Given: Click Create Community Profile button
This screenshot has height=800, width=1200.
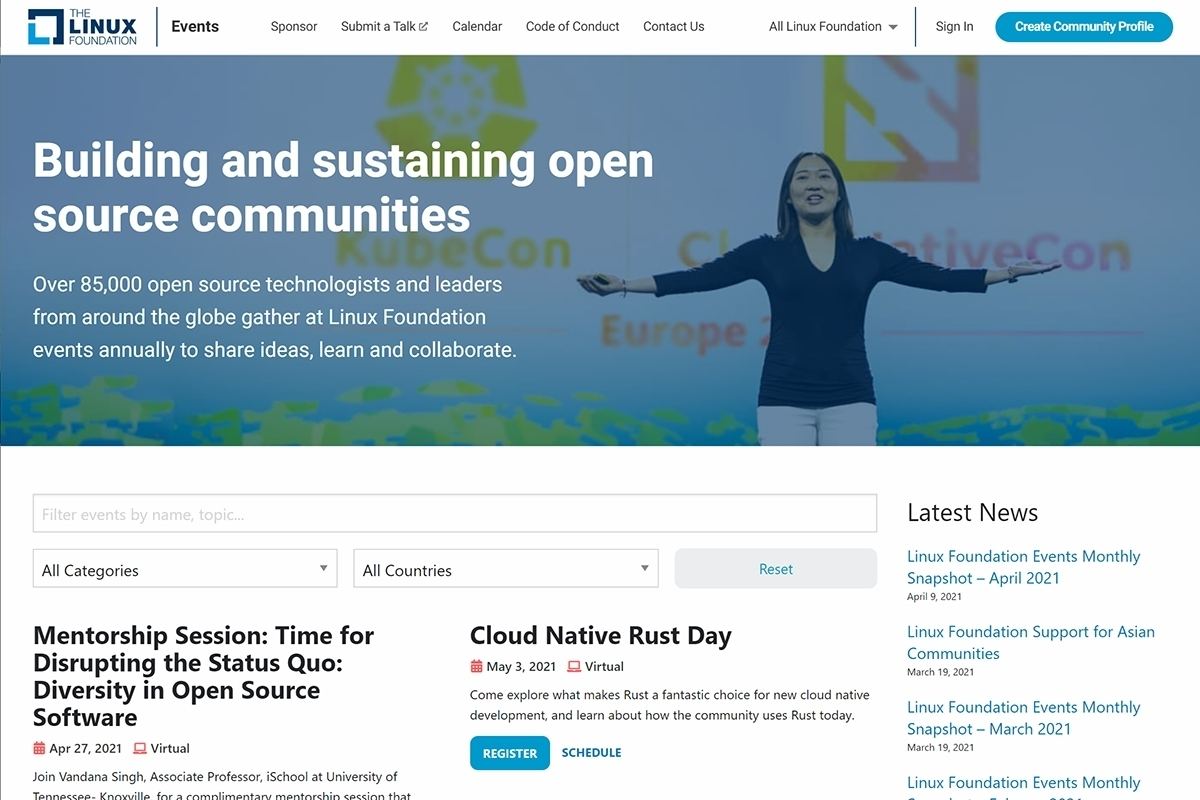Looking at the screenshot, I should point(1084,27).
